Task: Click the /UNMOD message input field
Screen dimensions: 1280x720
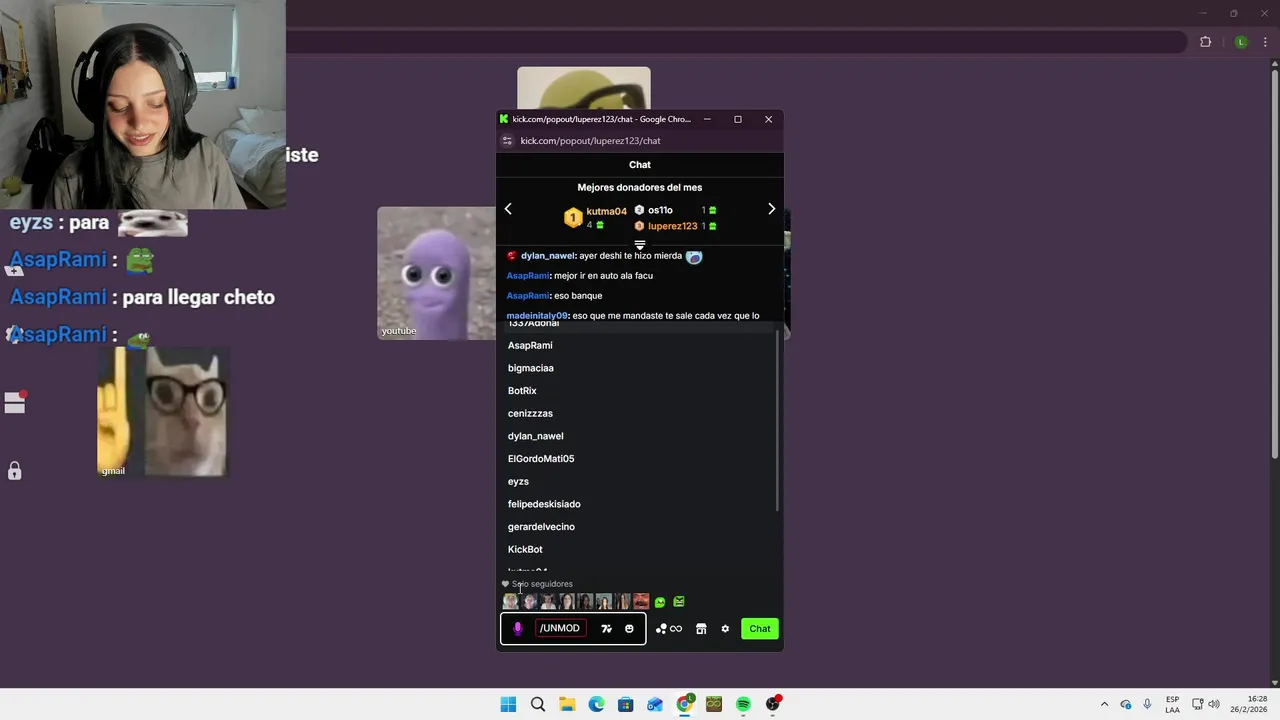Action: pos(560,628)
